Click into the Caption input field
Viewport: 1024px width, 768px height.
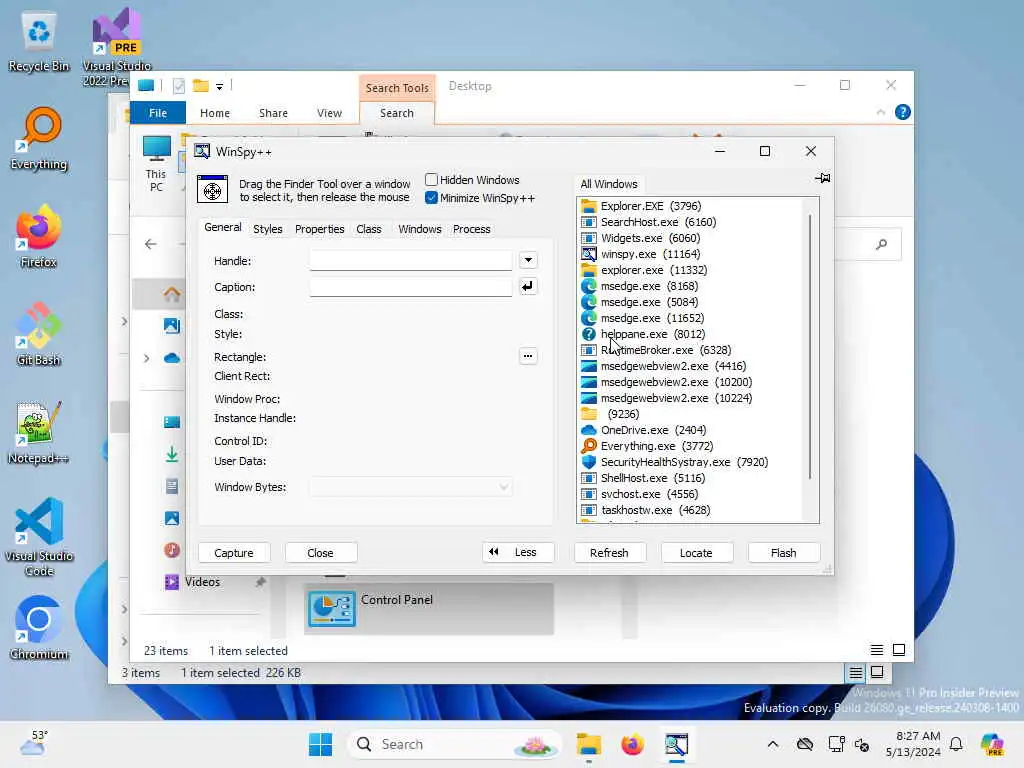(411, 287)
